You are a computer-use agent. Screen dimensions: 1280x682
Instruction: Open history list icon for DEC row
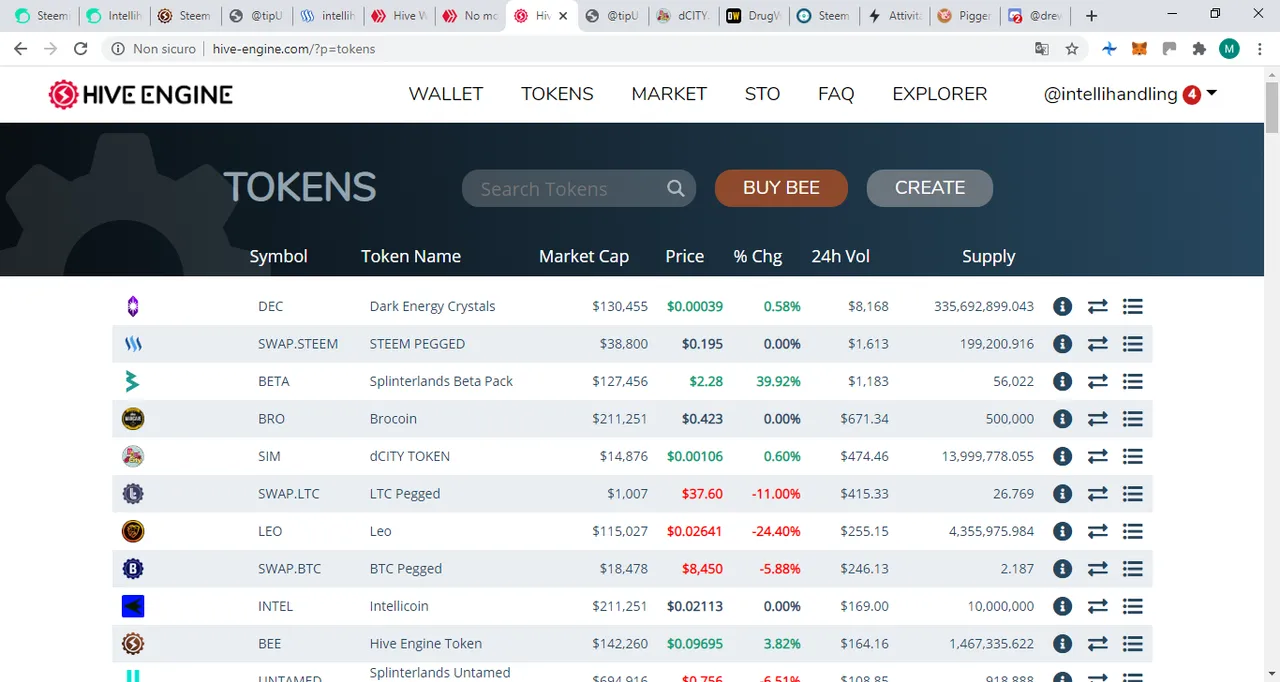1132,306
